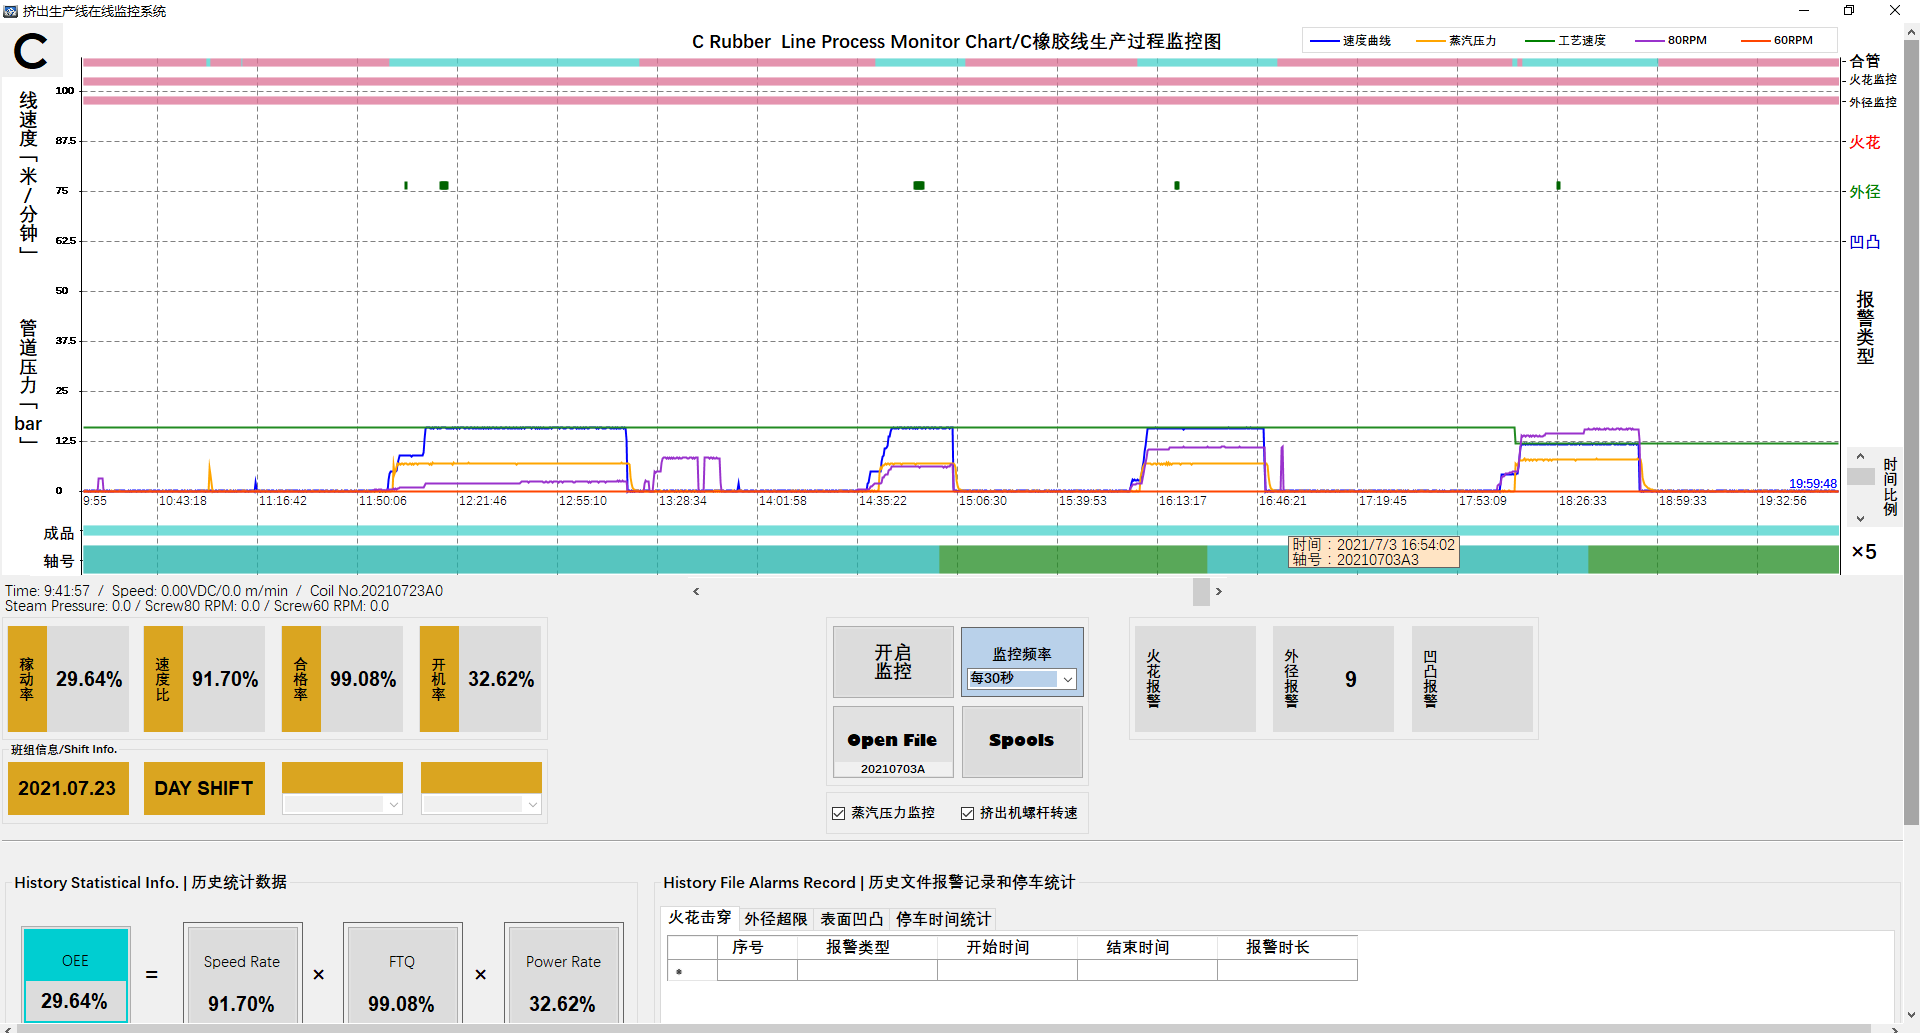Click time scale down arrow beside chart
Screen dimensions: 1920x1033
(1860, 518)
